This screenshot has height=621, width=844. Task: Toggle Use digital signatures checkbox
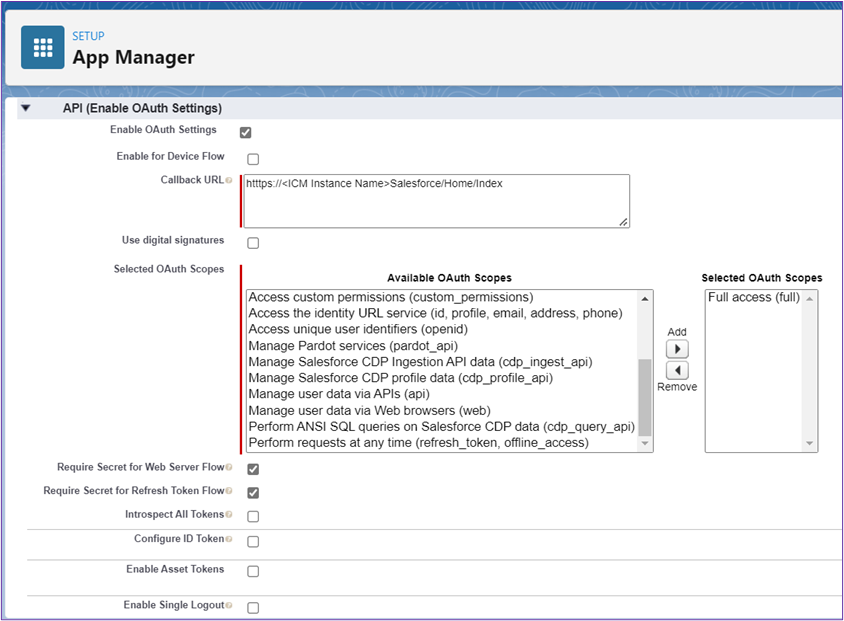pos(253,243)
